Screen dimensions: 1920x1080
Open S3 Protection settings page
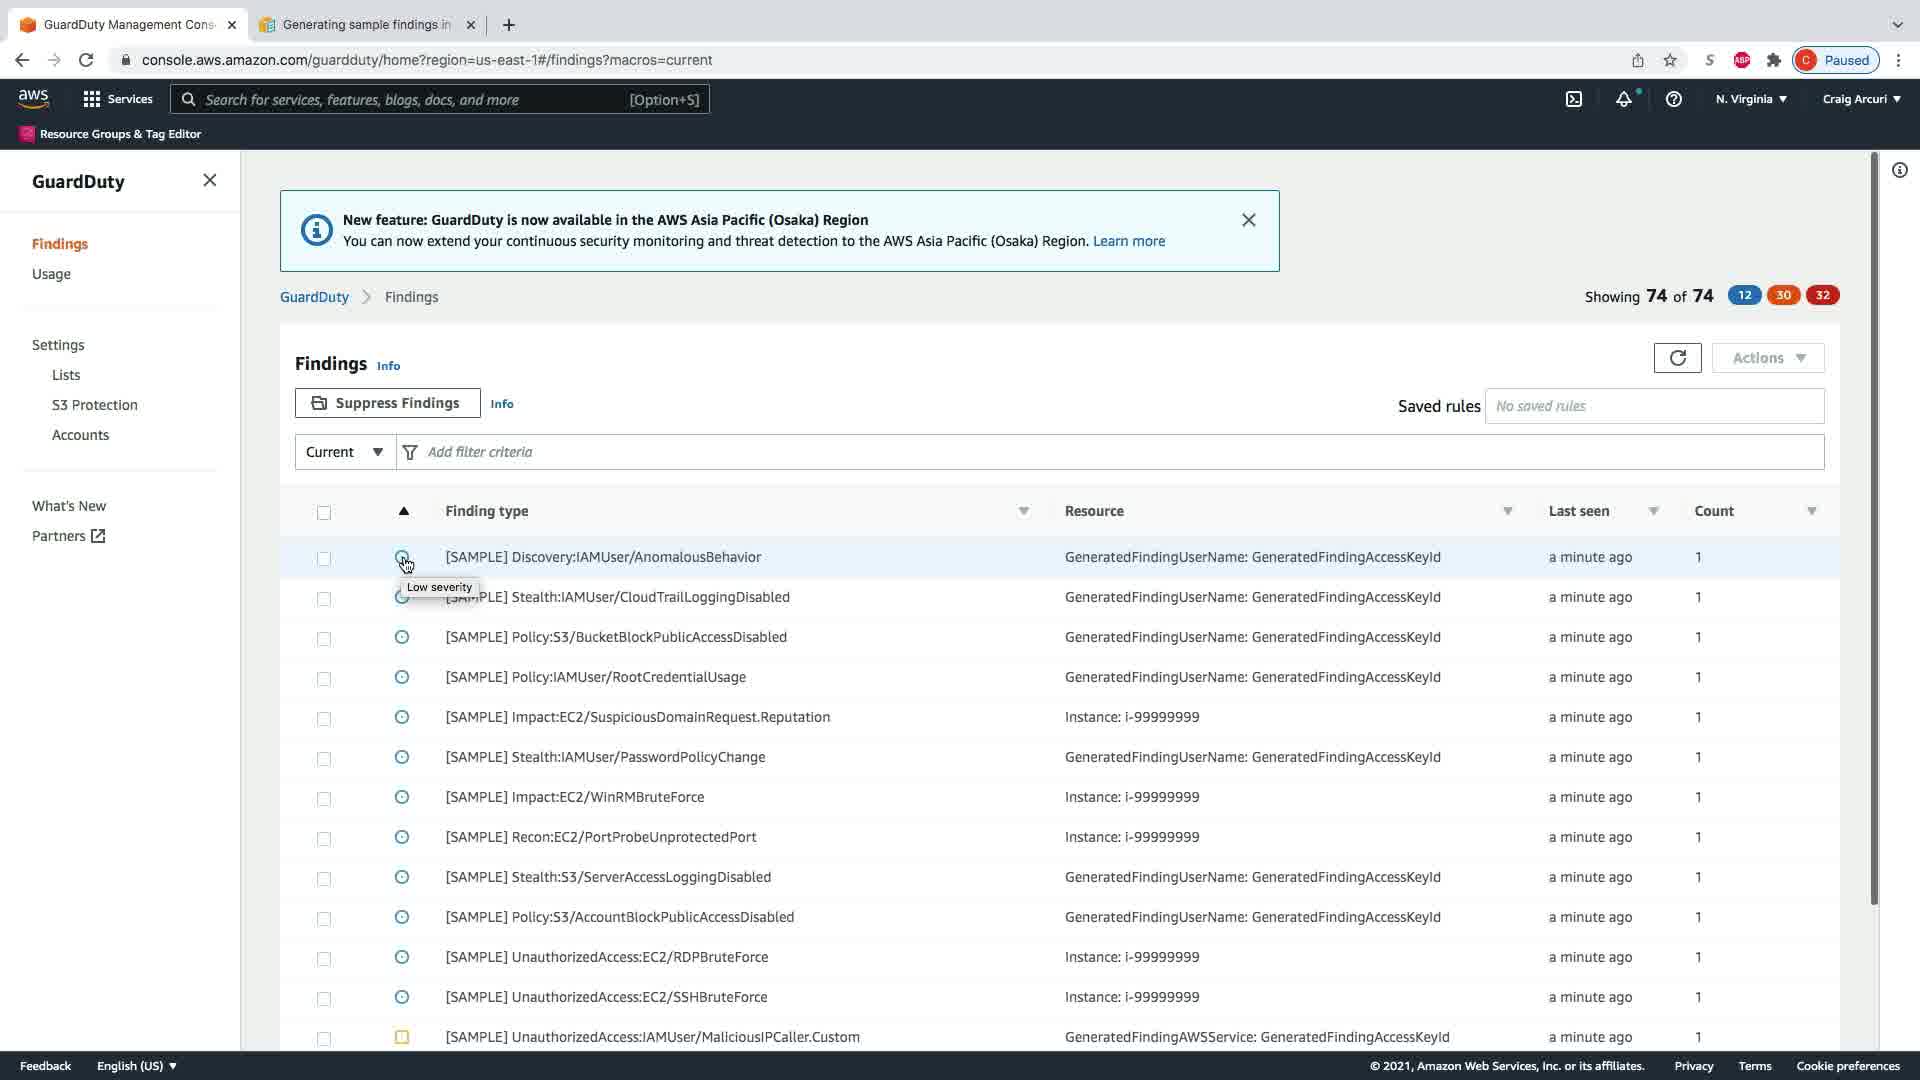(95, 405)
